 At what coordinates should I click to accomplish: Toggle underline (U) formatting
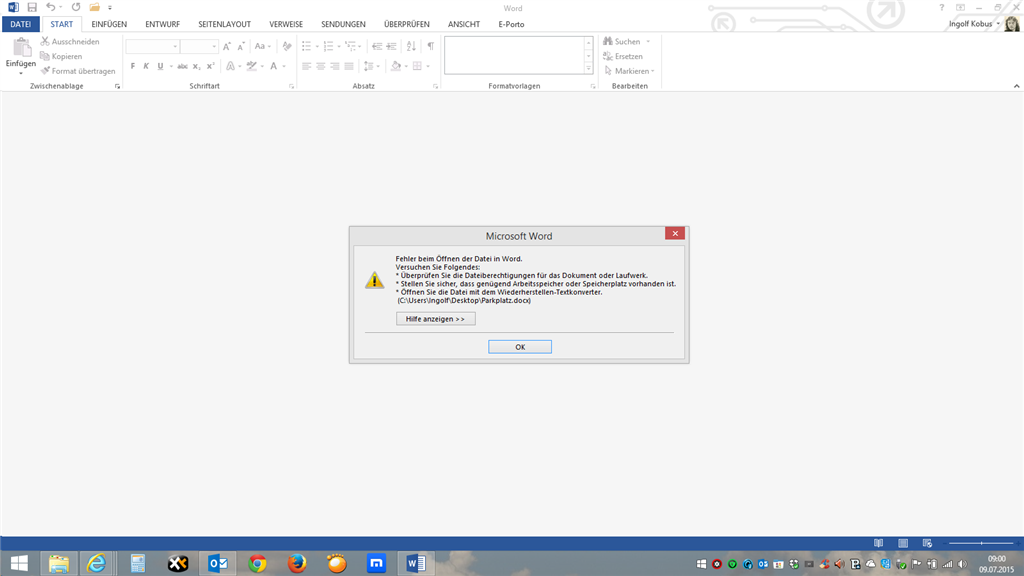[x=160, y=66]
